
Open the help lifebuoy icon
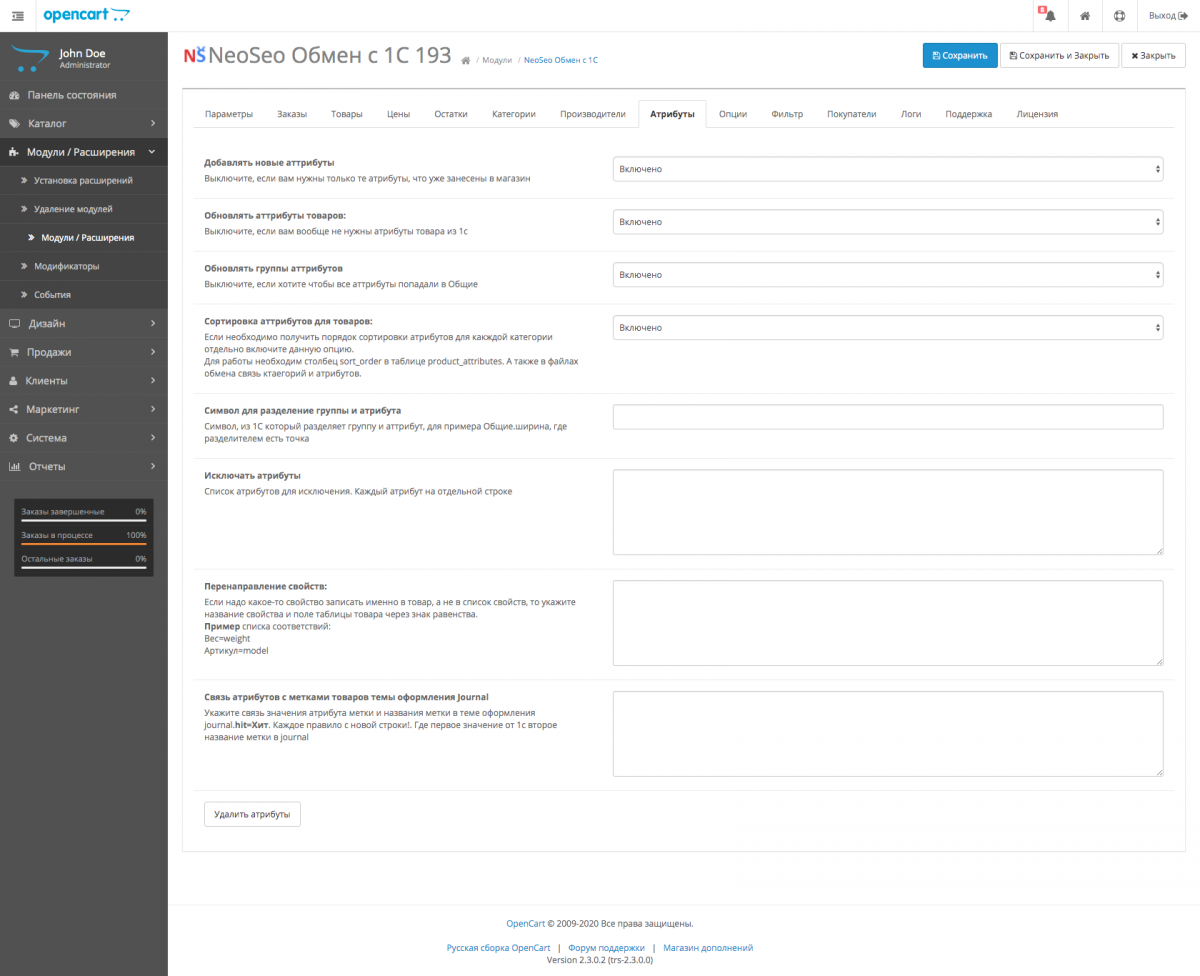point(1119,16)
